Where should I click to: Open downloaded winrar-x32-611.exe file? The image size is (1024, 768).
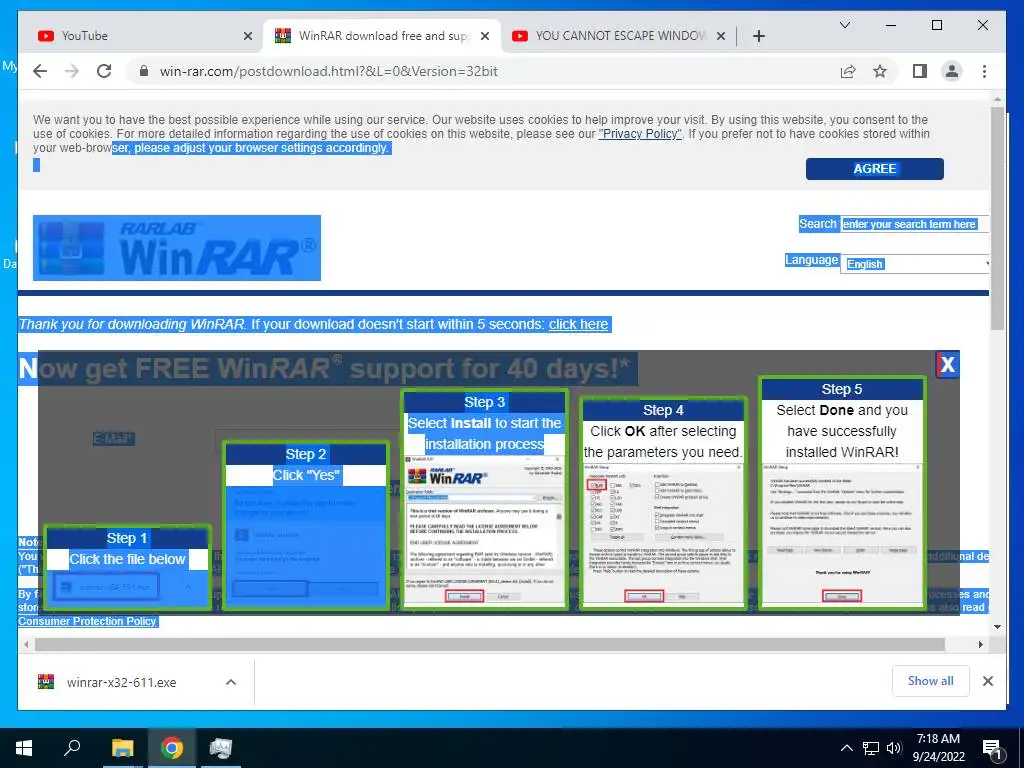click(x=121, y=682)
